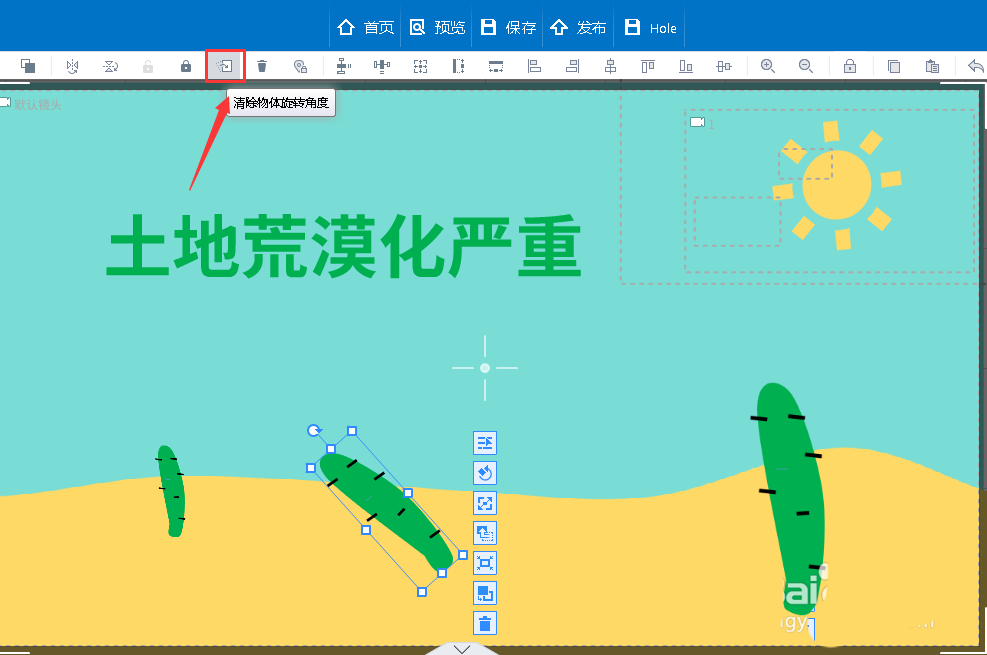Bring object forward via floating layer icon
The image size is (987, 655).
click(x=485, y=533)
